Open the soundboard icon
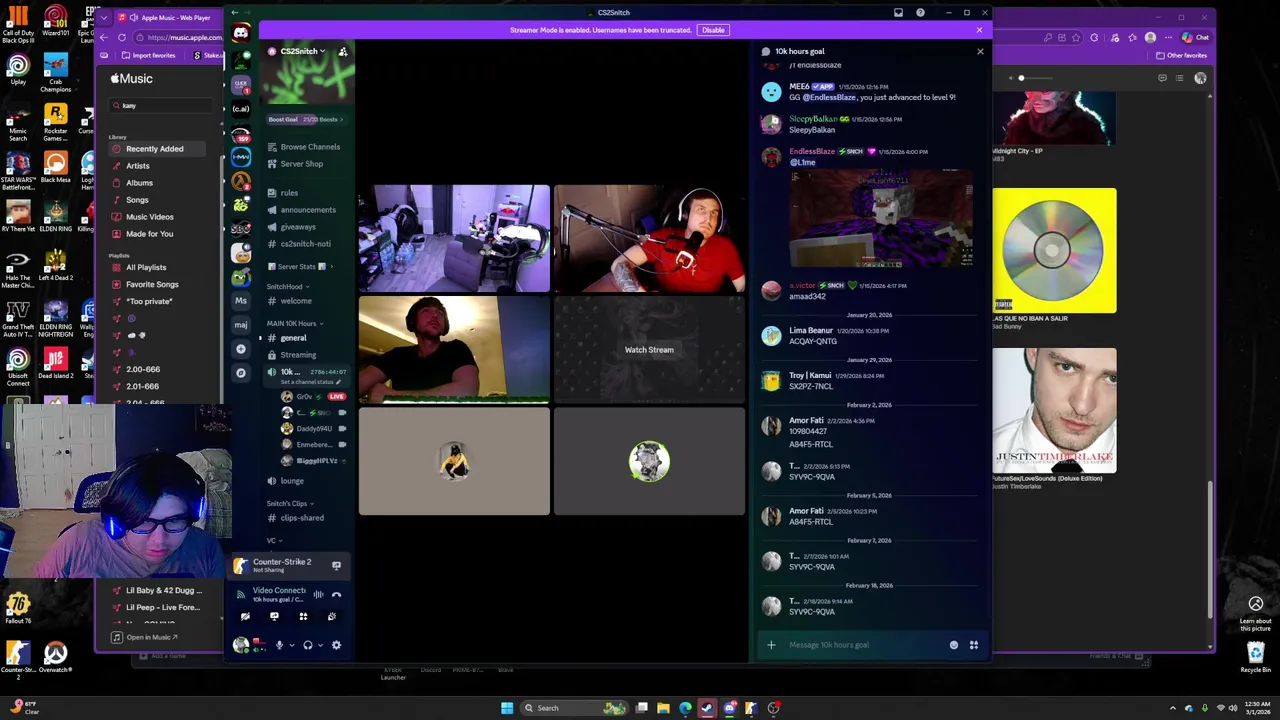Screen dimensions: 1280x720 click(x=332, y=616)
